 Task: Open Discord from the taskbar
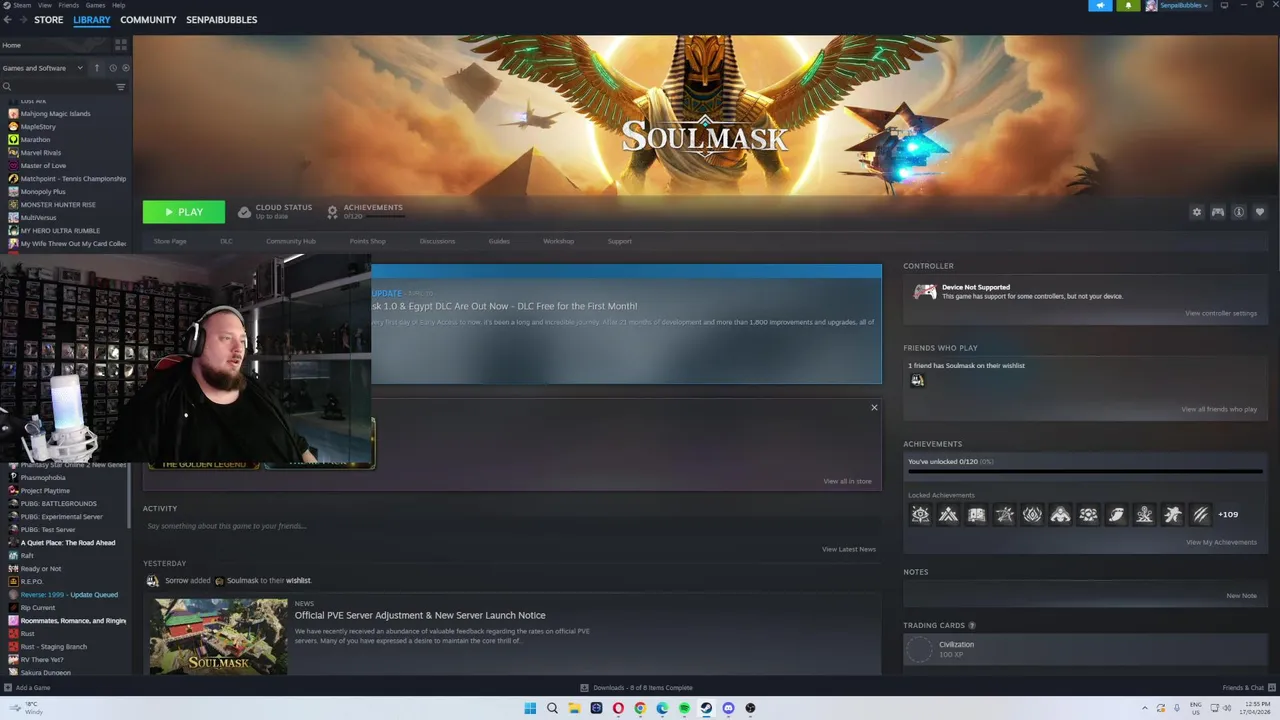[x=728, y=708]
